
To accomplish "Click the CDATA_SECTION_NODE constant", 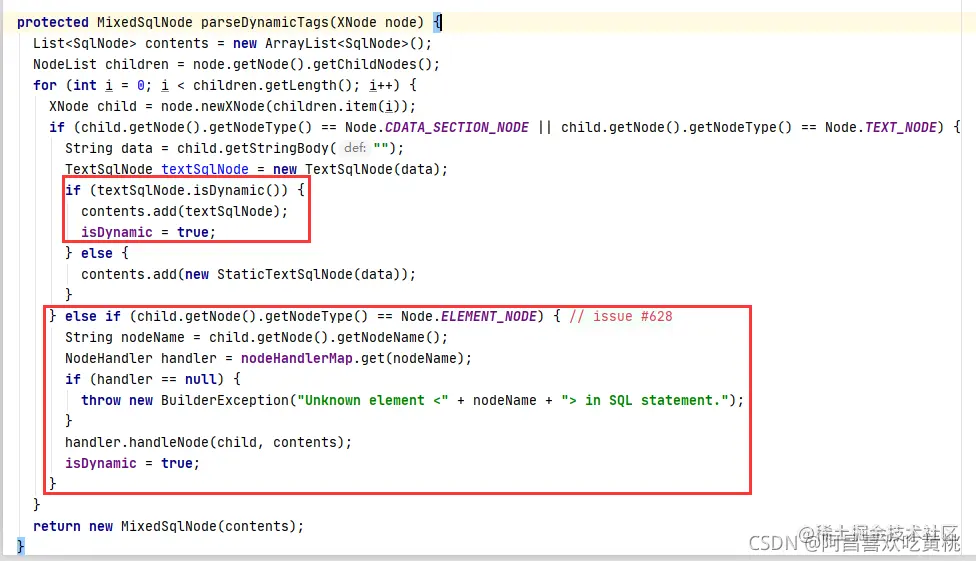I will [457, 128].
